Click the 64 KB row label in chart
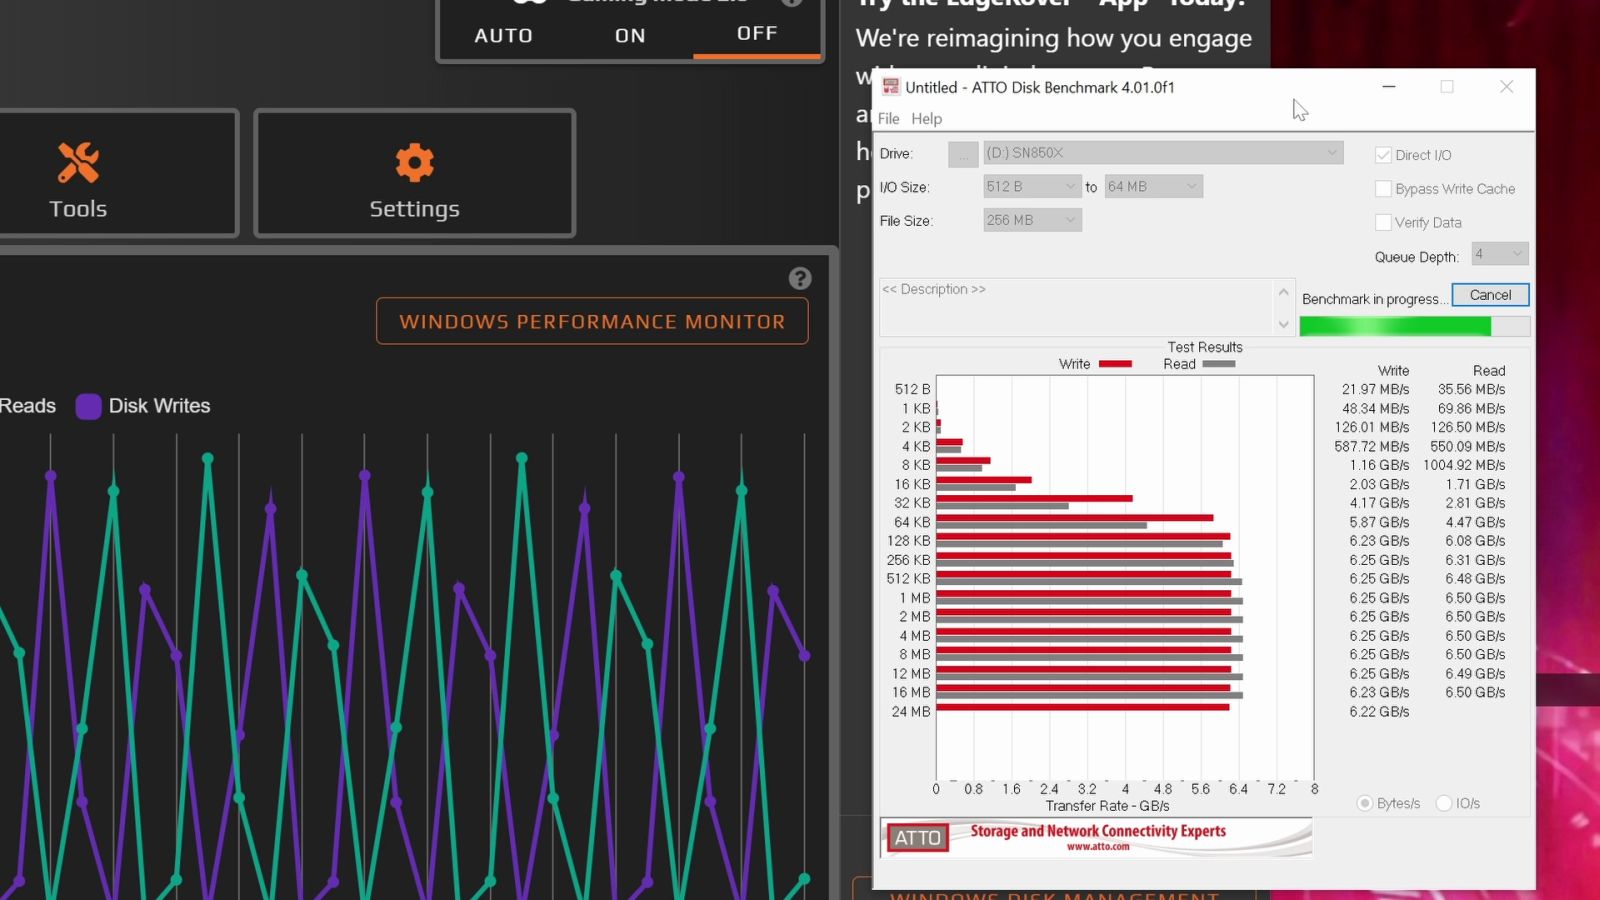 [912, 522]
